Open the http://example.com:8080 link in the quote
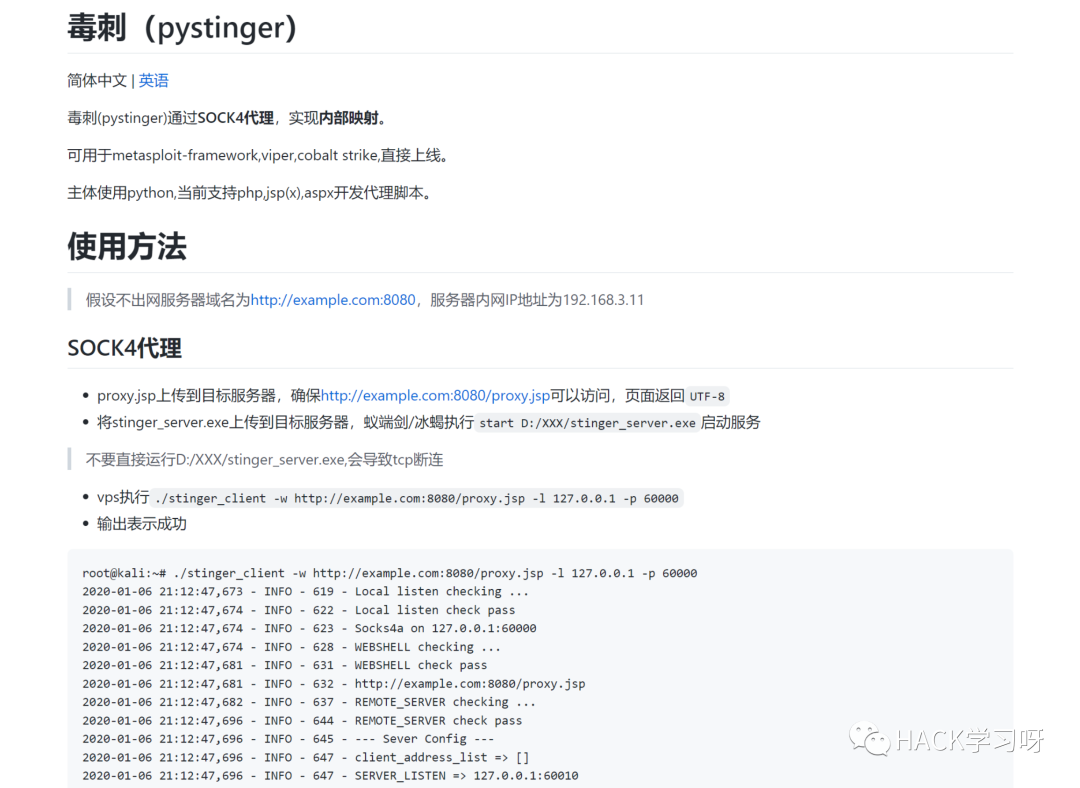 click(333, 300)
